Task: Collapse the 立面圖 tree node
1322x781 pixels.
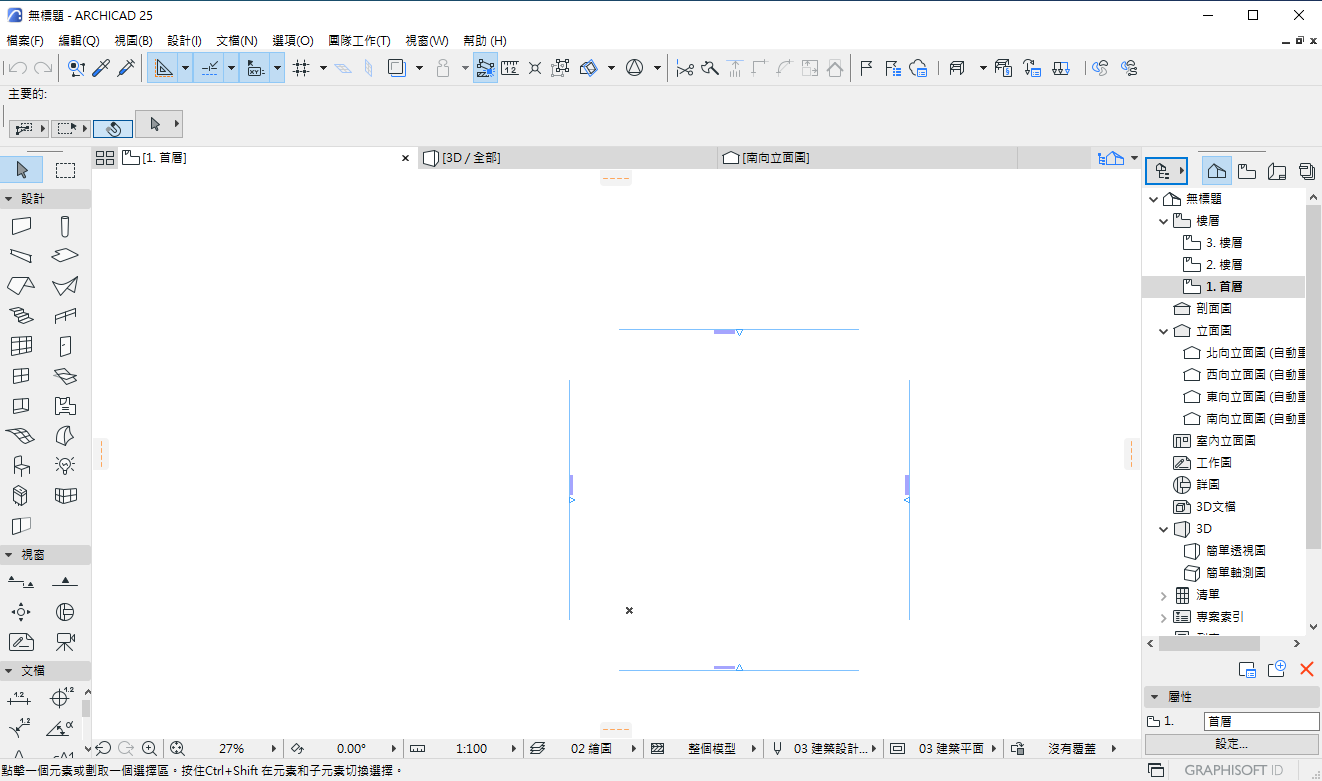Action: 1163,331
